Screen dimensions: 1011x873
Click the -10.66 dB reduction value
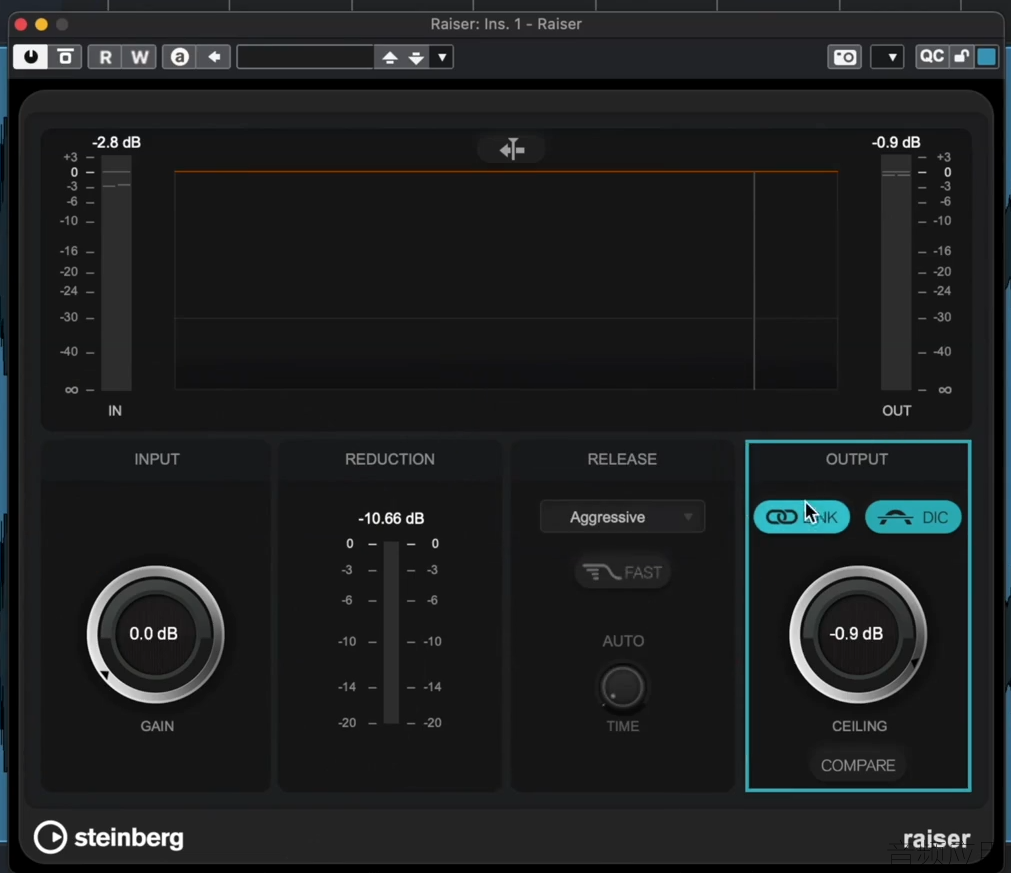click(391, 518)
